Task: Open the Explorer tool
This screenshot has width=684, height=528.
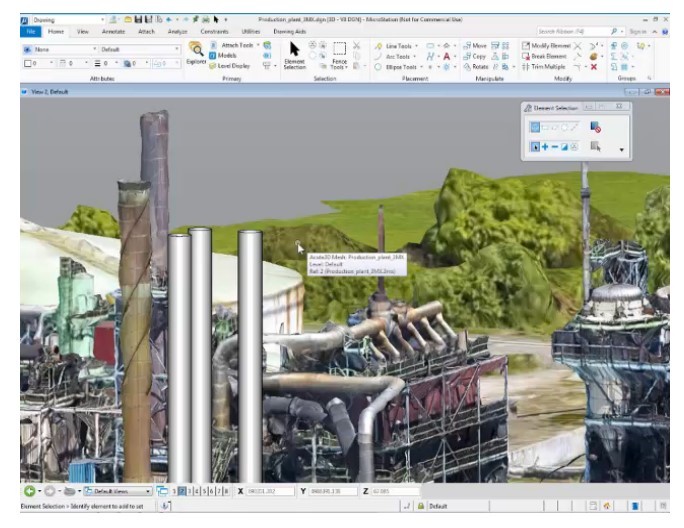Action: 196,53
